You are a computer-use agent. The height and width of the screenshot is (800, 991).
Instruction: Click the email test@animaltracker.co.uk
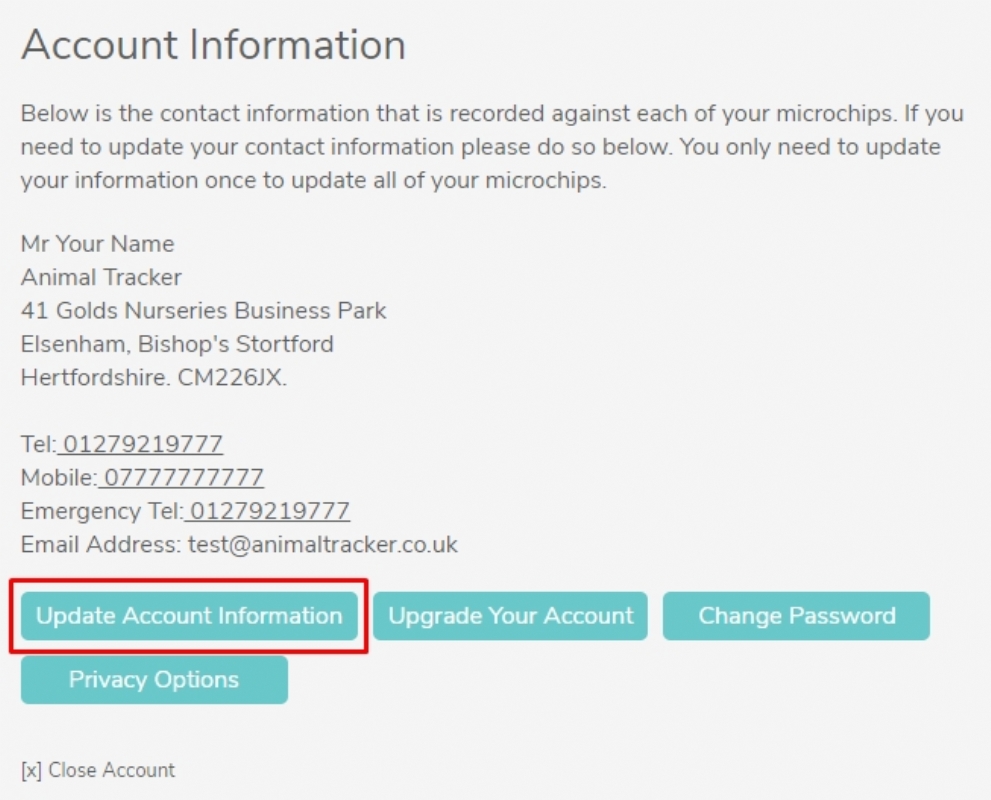pyautogui.click(x=323, y=545)
